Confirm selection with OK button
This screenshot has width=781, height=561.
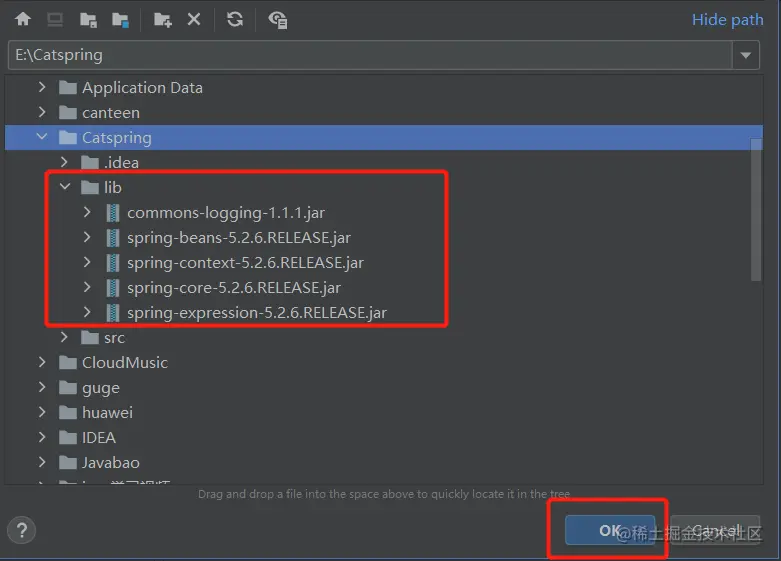click(x=610, y=530)
